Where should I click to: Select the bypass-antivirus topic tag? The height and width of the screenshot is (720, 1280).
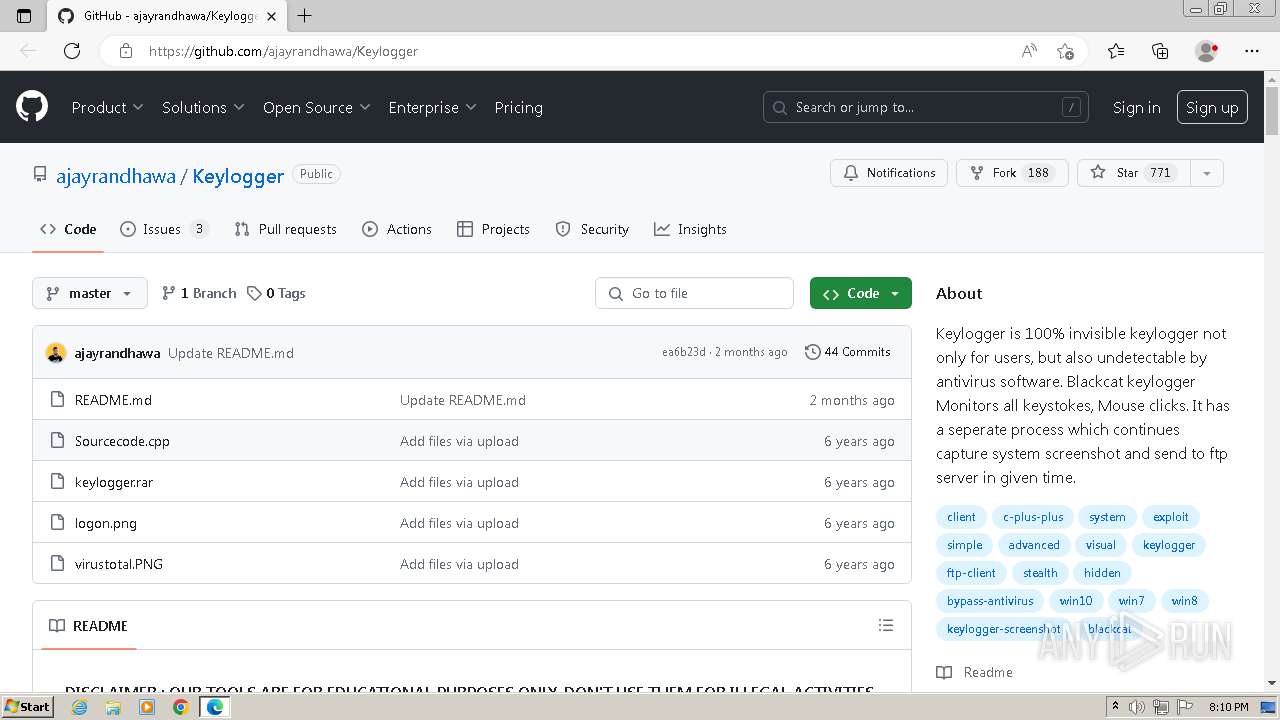pos(990,601)
